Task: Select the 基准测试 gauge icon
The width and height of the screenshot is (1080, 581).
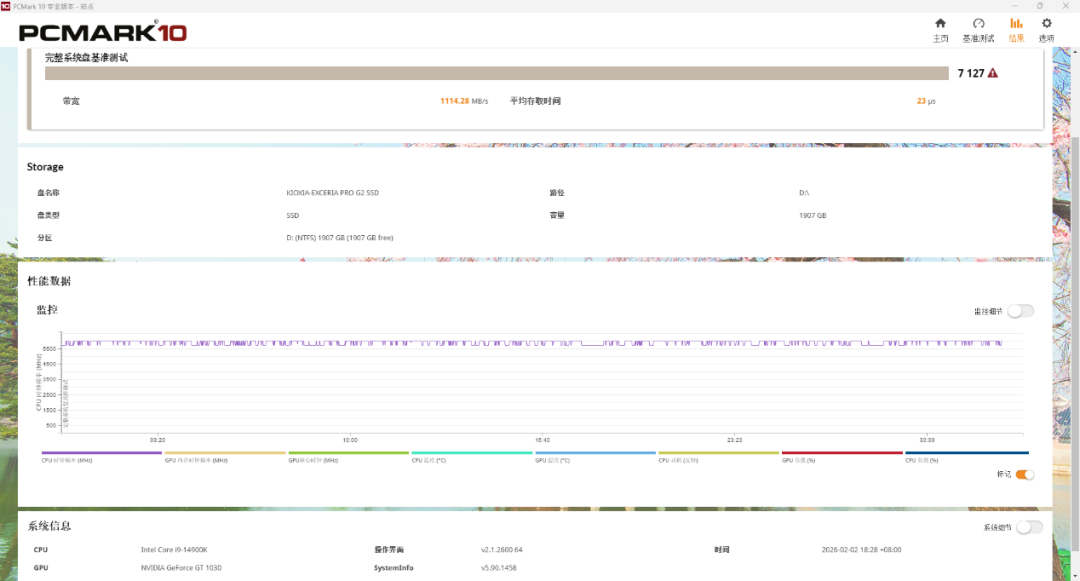Action: [x=980, y=25]
